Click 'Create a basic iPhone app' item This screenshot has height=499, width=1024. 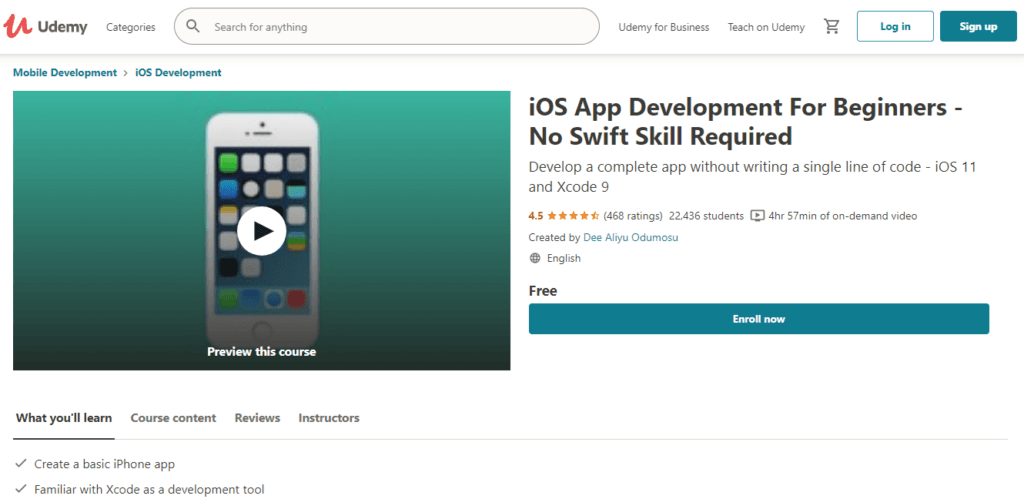(x=104, y=464)
